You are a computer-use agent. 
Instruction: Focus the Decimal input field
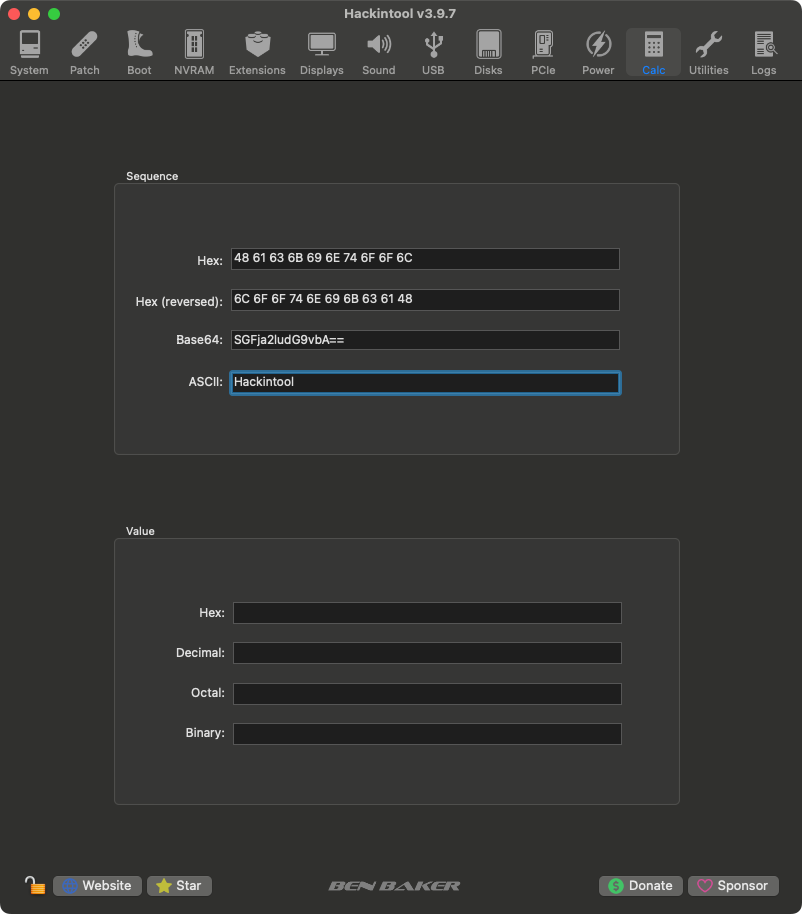coord(427,653)
